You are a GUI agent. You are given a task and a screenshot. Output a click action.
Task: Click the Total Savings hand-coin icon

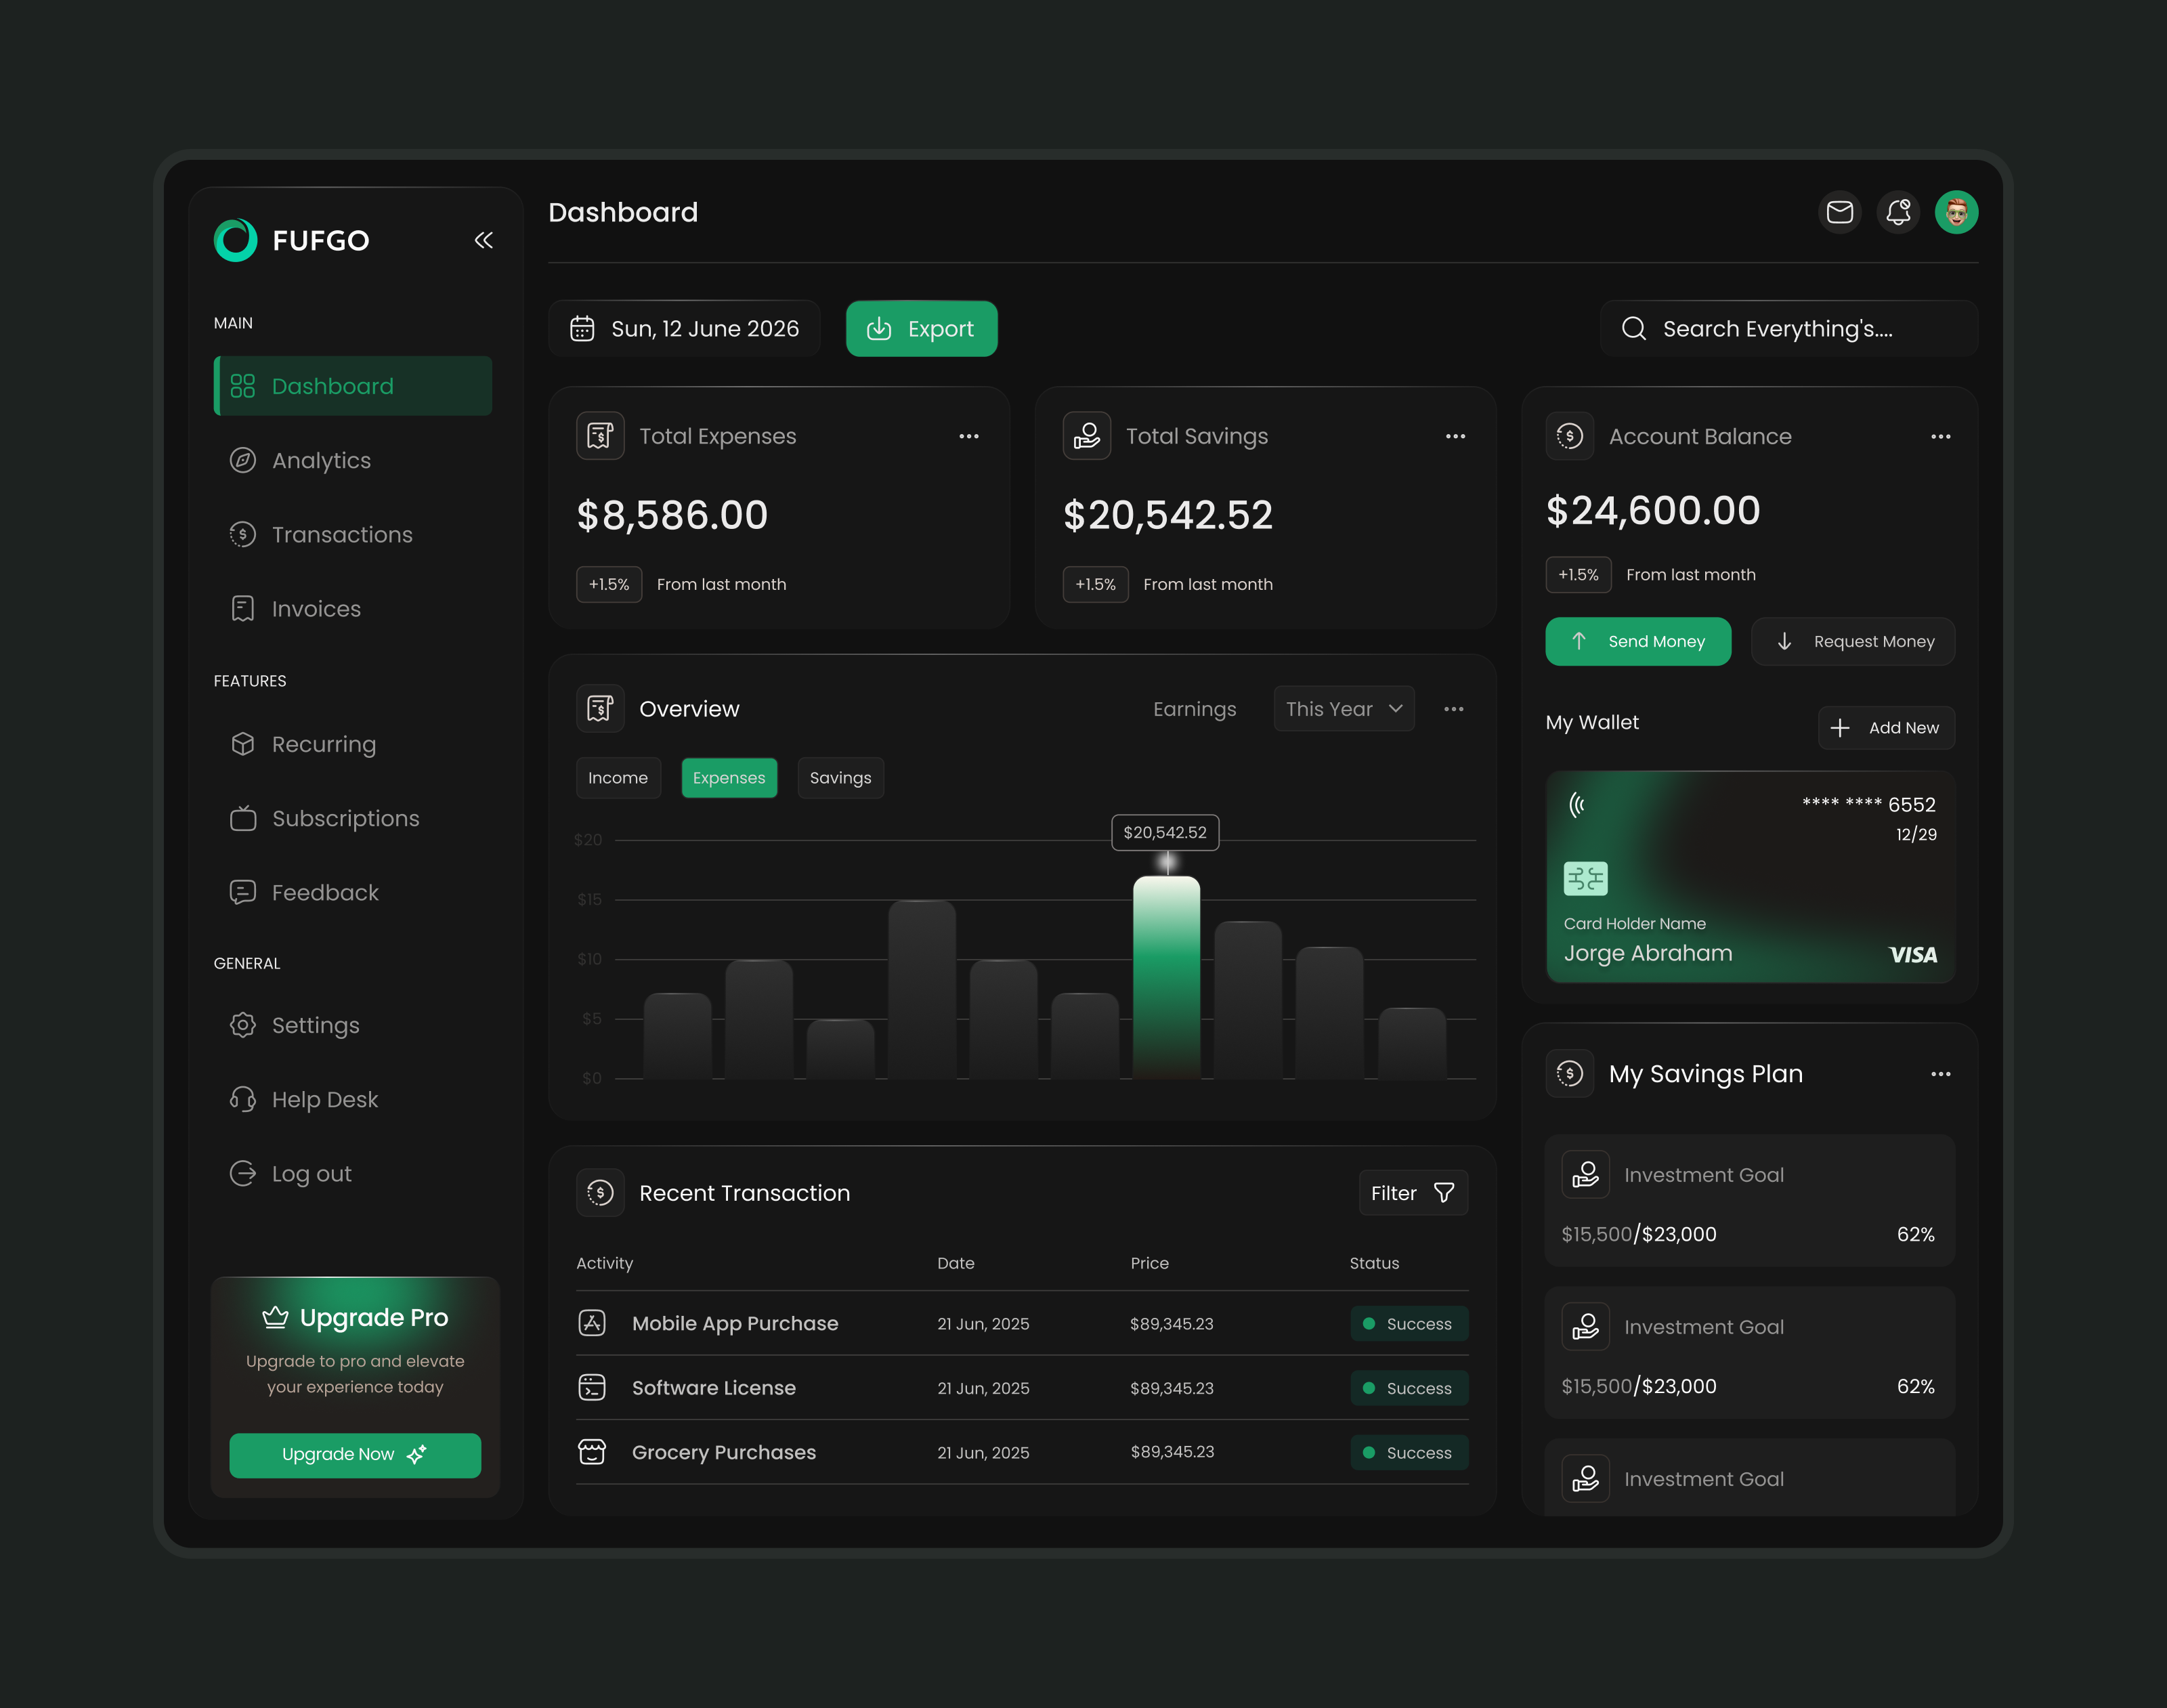click(1087, 436)
